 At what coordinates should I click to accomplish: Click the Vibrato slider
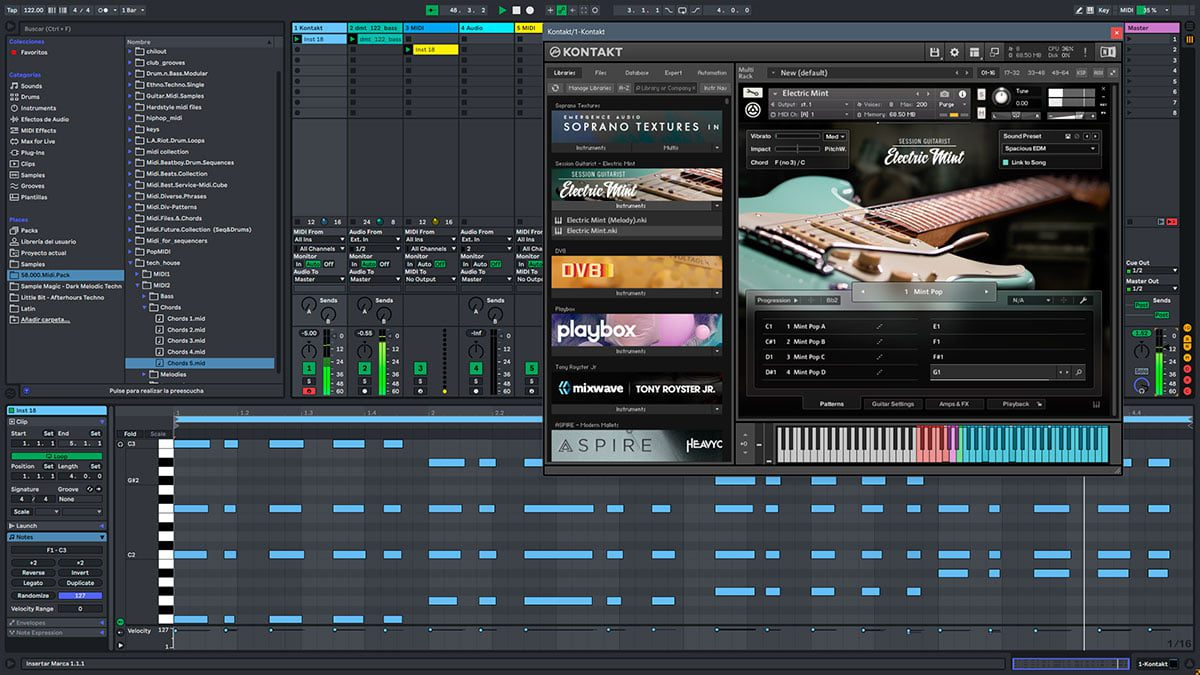coord(798,136)
